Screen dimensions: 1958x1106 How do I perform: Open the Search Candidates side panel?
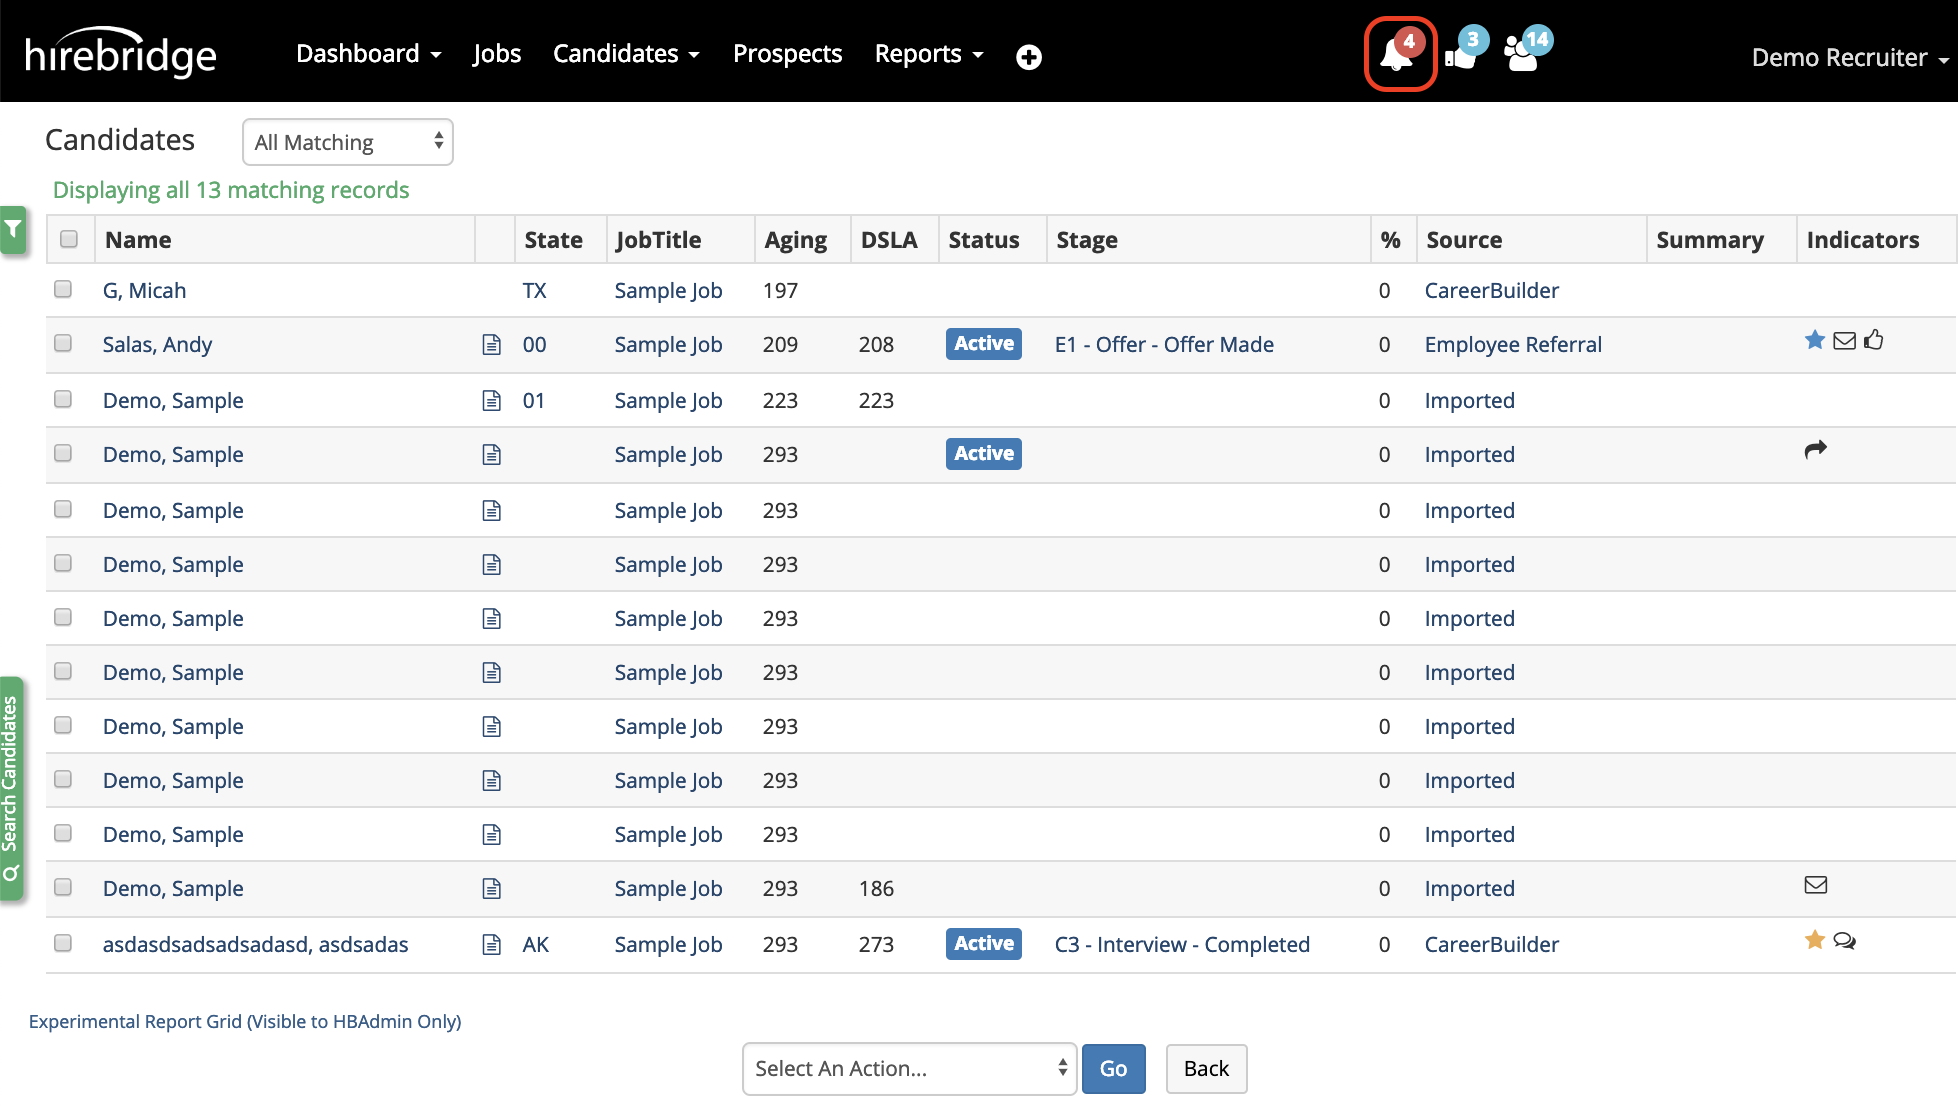click(11, 788)
